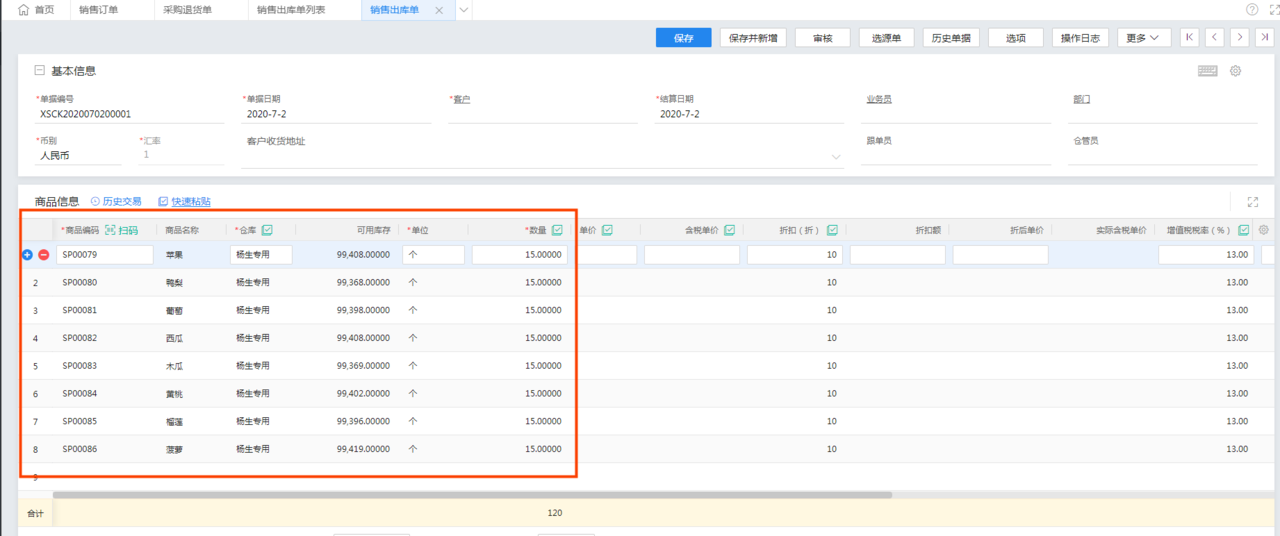Select the stock value 99,368.00000
Image resolution: width=1280 pixels, height=536 pixels.
363,283
